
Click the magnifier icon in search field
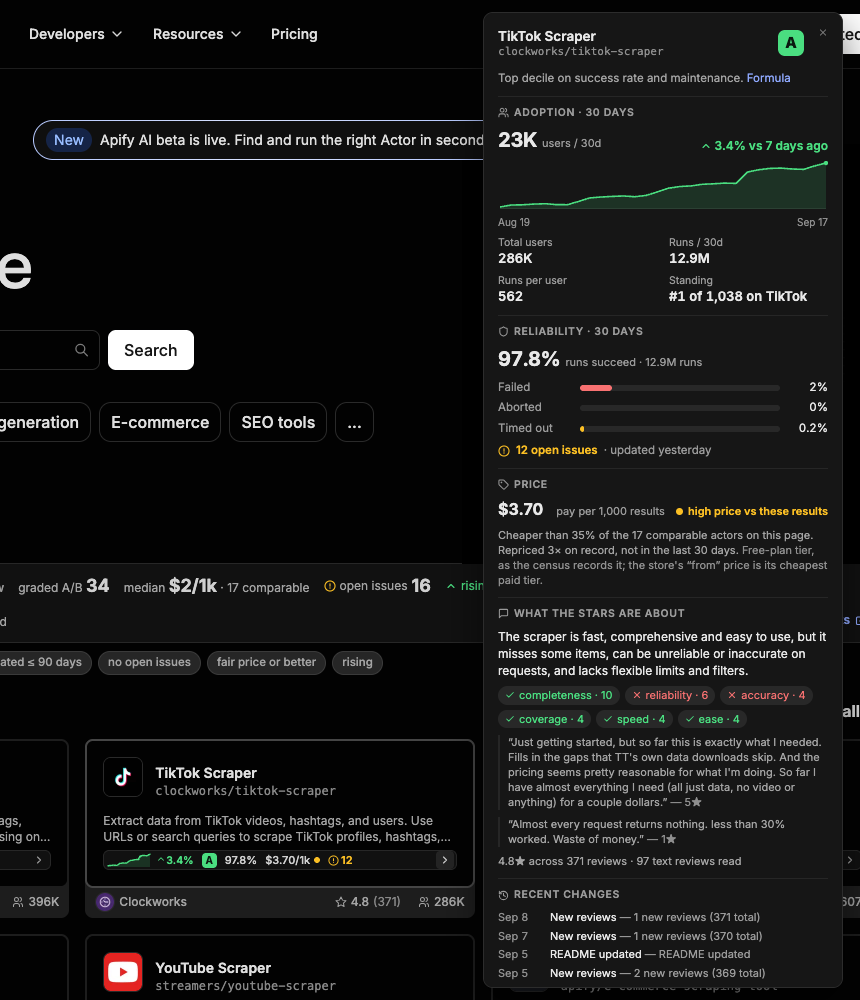point(82,350)
